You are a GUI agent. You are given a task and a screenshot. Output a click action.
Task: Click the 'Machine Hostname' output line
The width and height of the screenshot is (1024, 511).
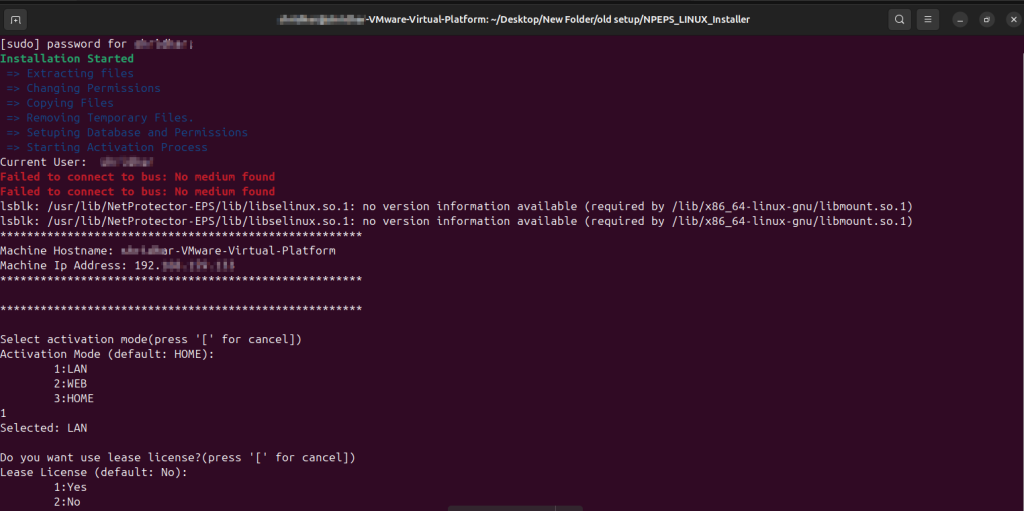pos(167,251)
